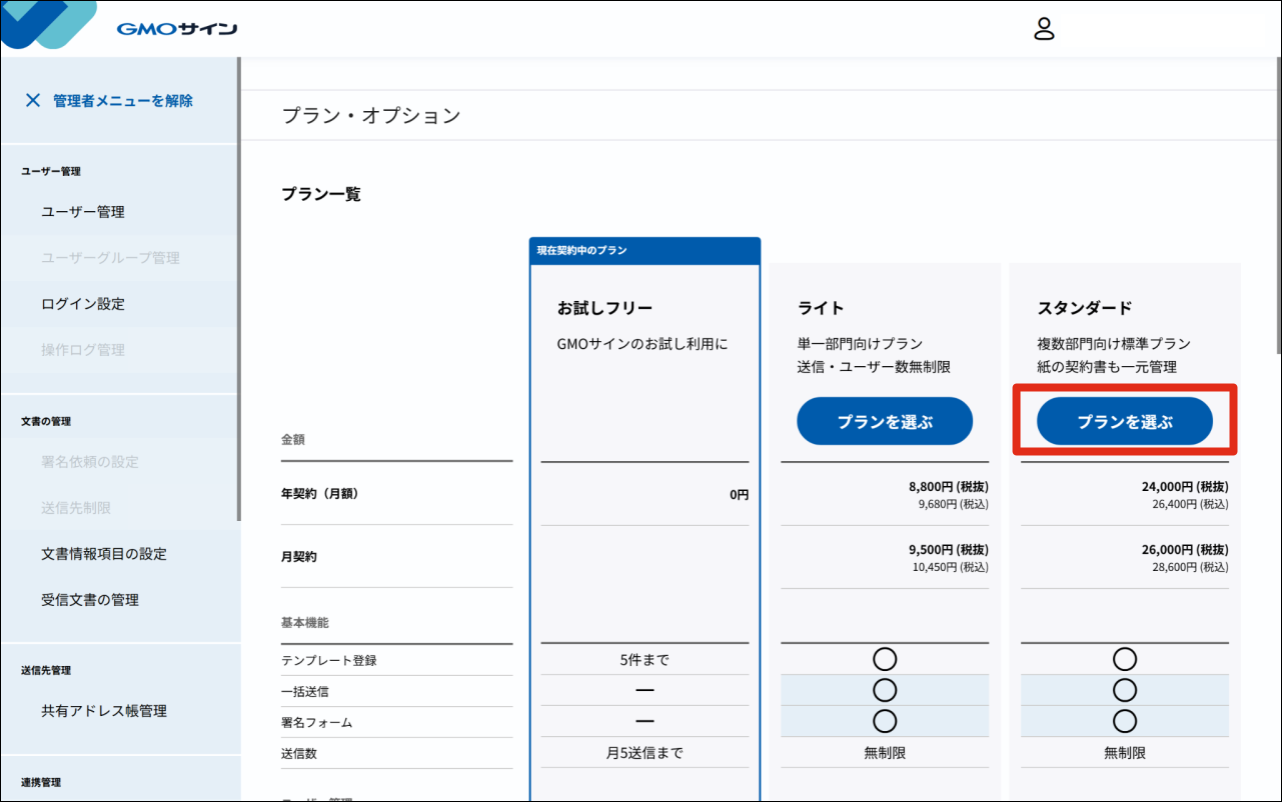Click プランを選ぶ button for スタンダード plan

(x=1124, y=422)
